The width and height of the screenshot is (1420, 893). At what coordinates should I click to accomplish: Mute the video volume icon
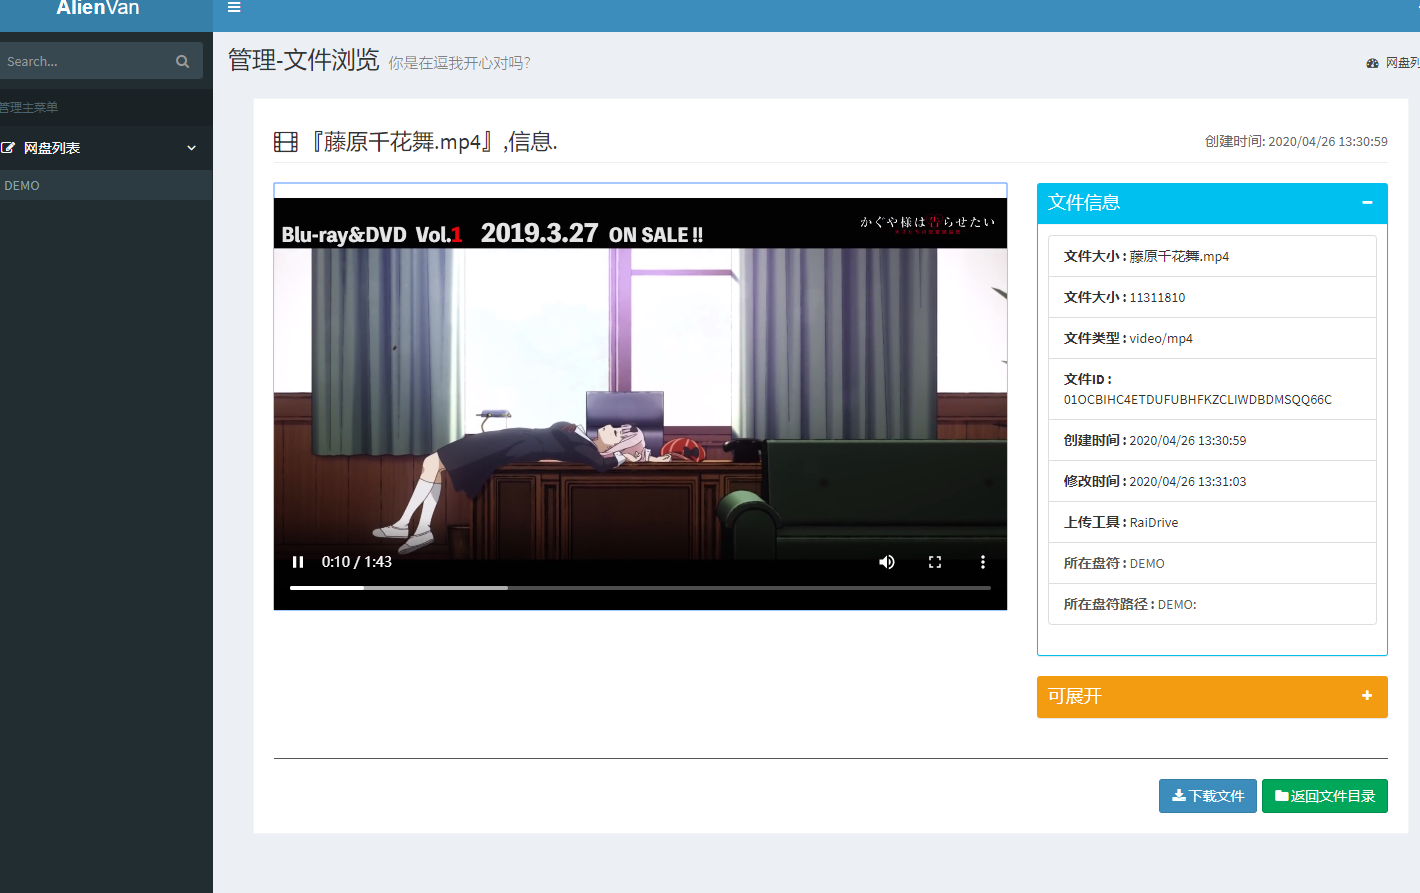(x=887, y=562)
